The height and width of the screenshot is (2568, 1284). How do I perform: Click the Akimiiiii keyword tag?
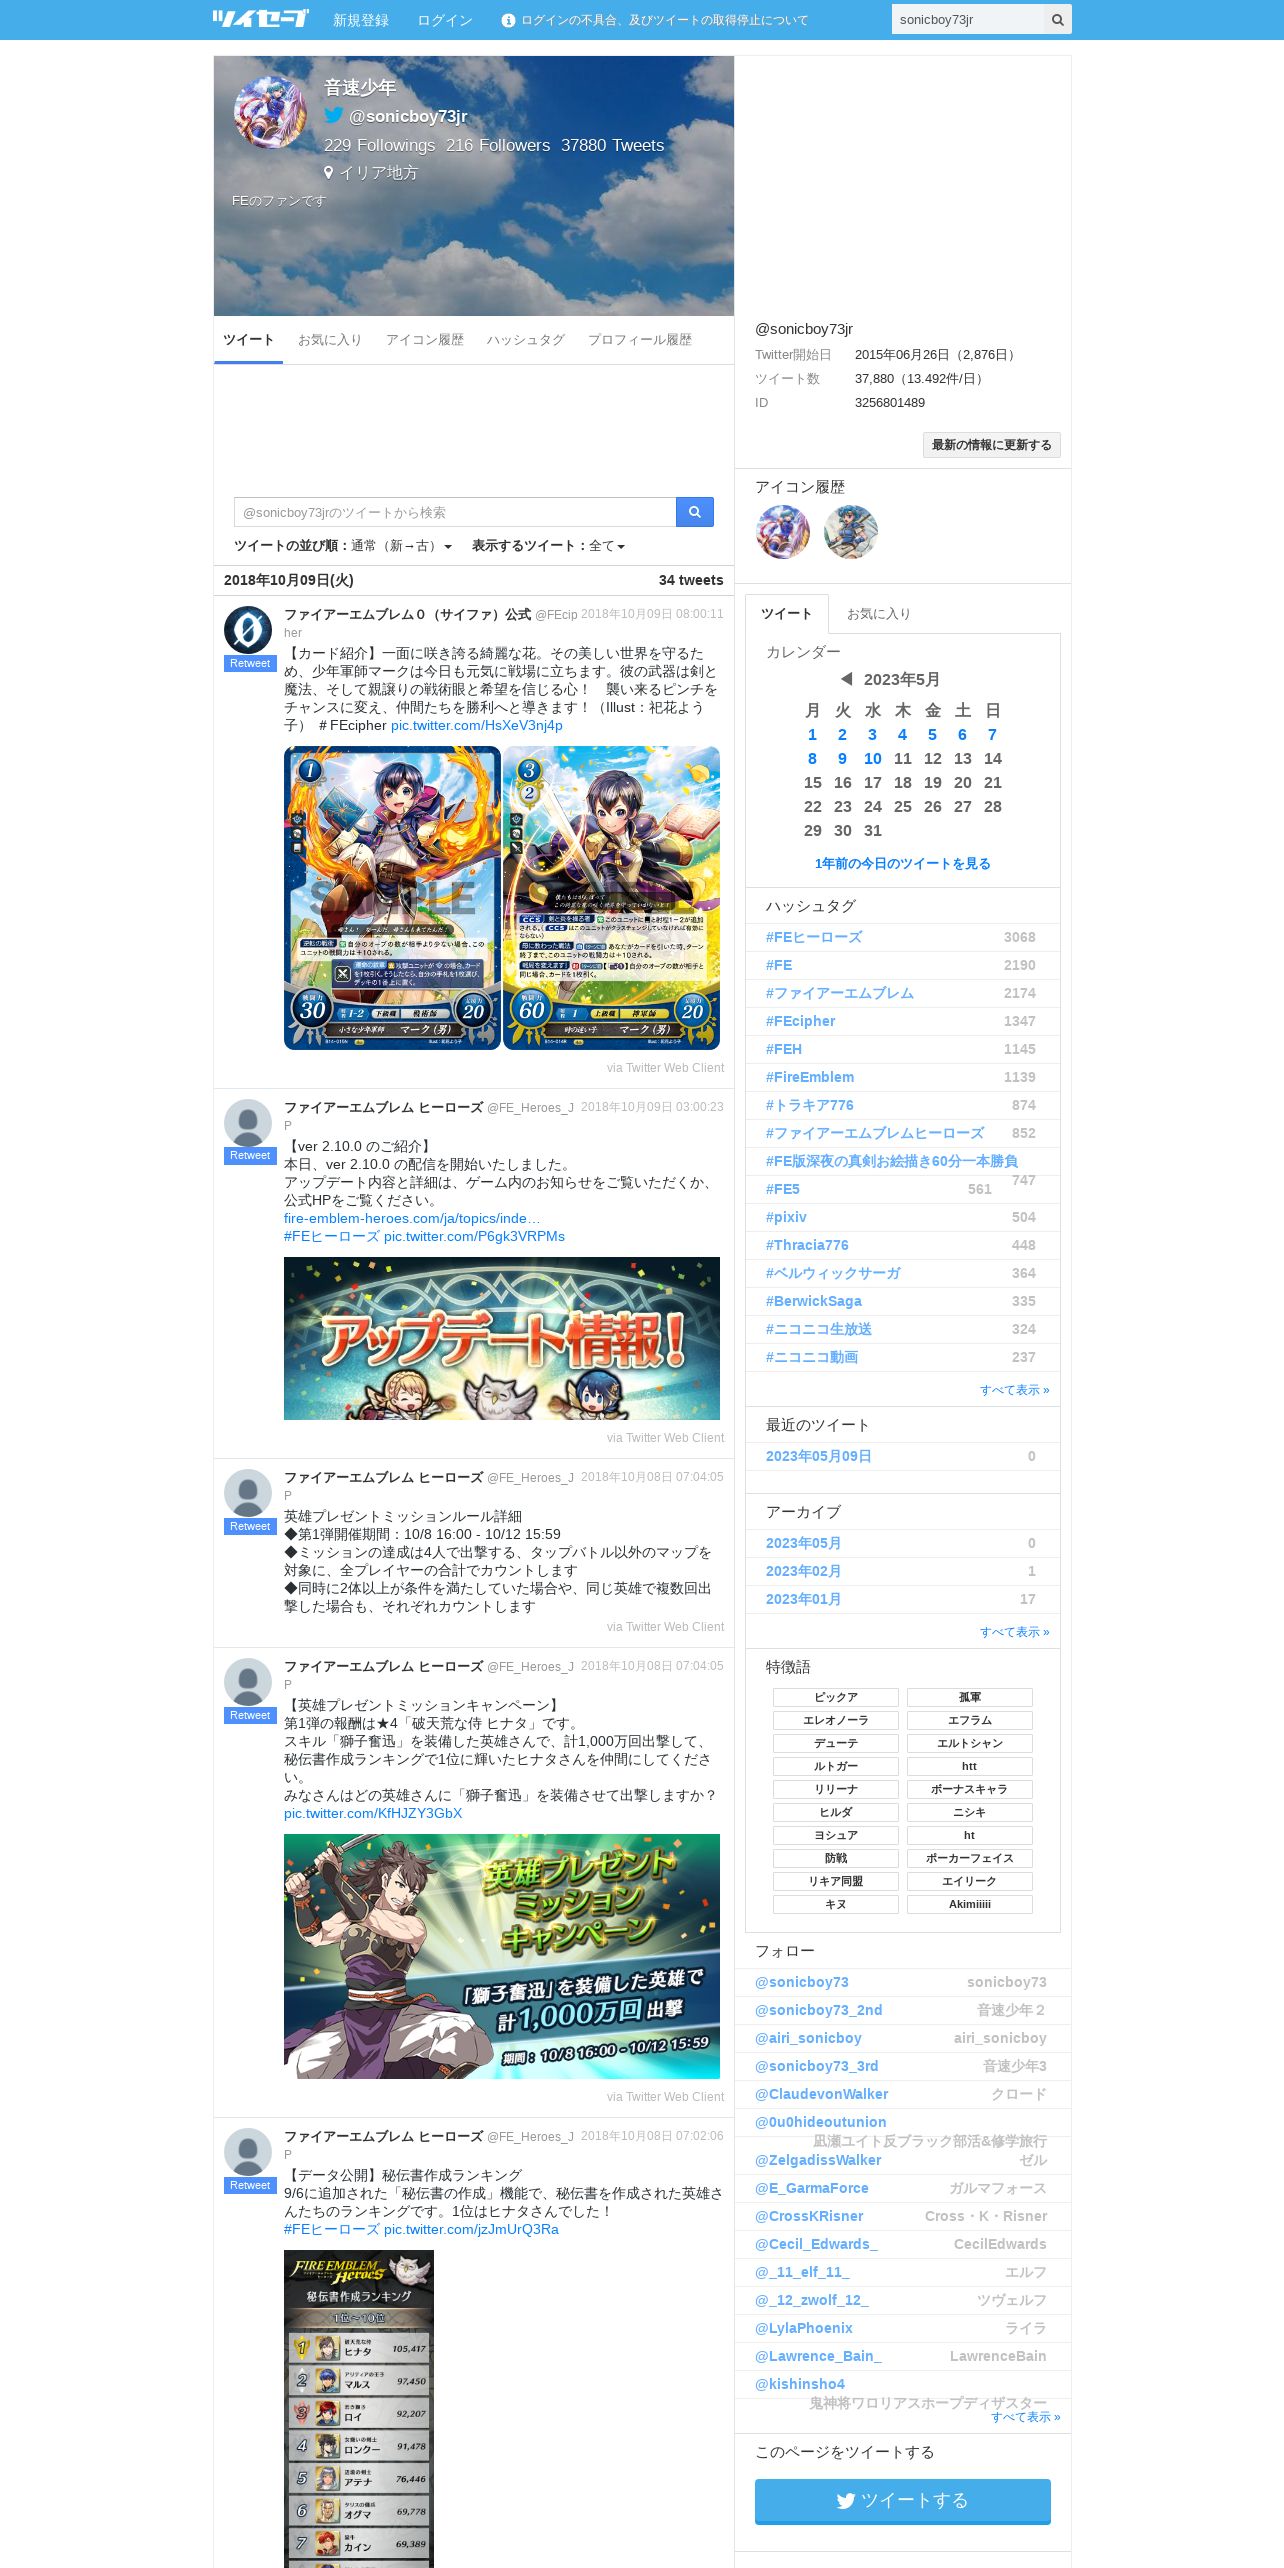970,1904
